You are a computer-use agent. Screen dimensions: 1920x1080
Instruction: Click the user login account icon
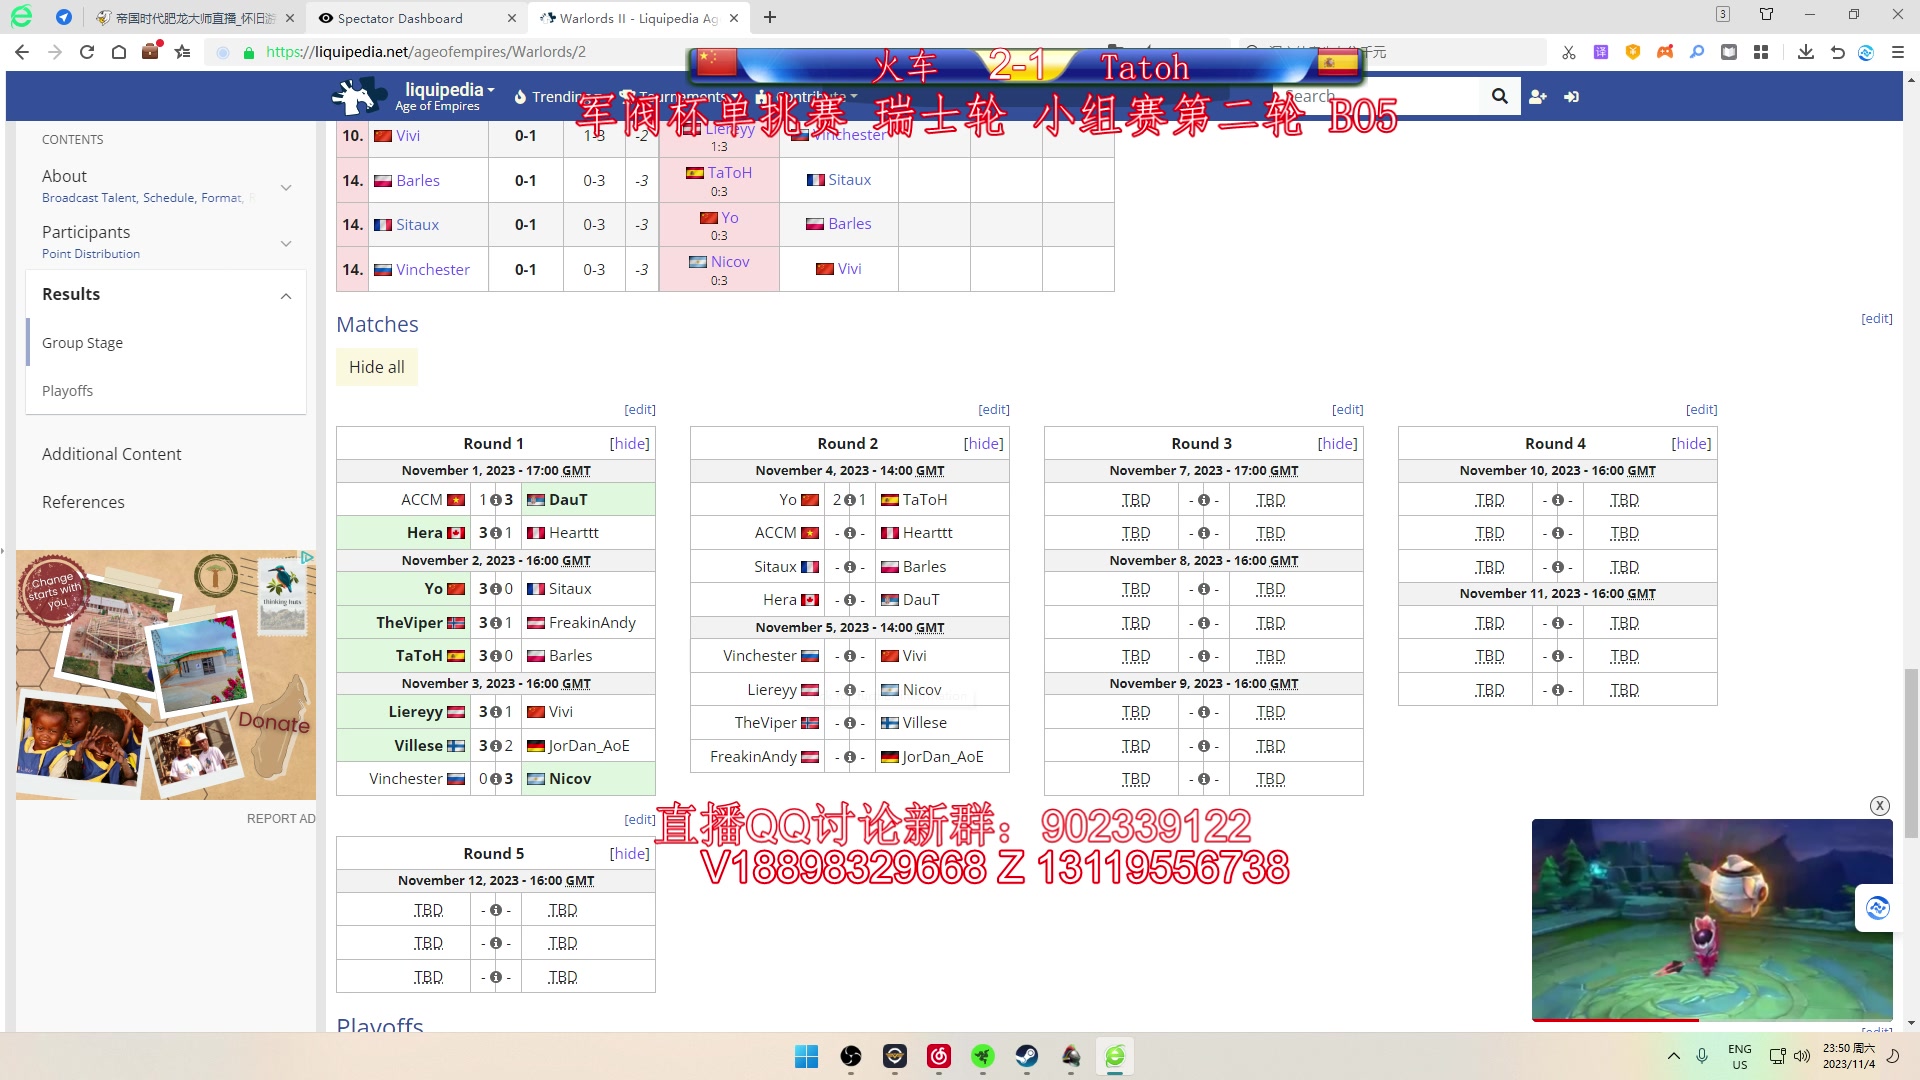point(1572,96)
